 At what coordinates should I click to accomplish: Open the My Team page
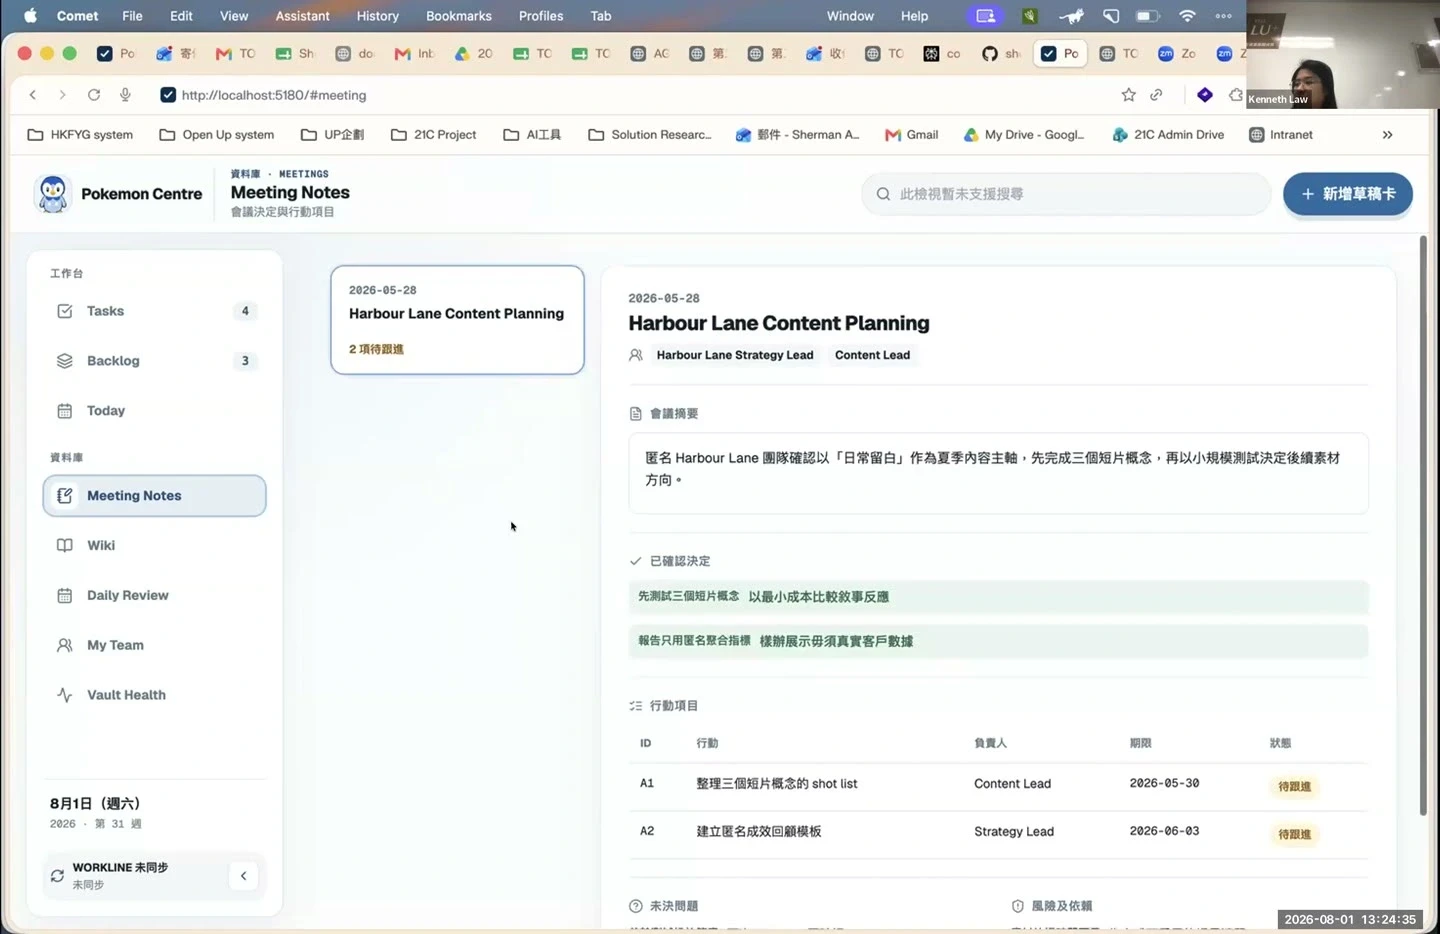click(x=155, y=646)
